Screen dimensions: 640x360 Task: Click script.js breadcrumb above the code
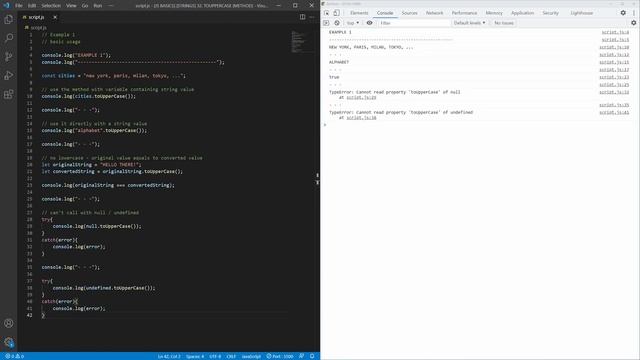[x=38, y=28]
